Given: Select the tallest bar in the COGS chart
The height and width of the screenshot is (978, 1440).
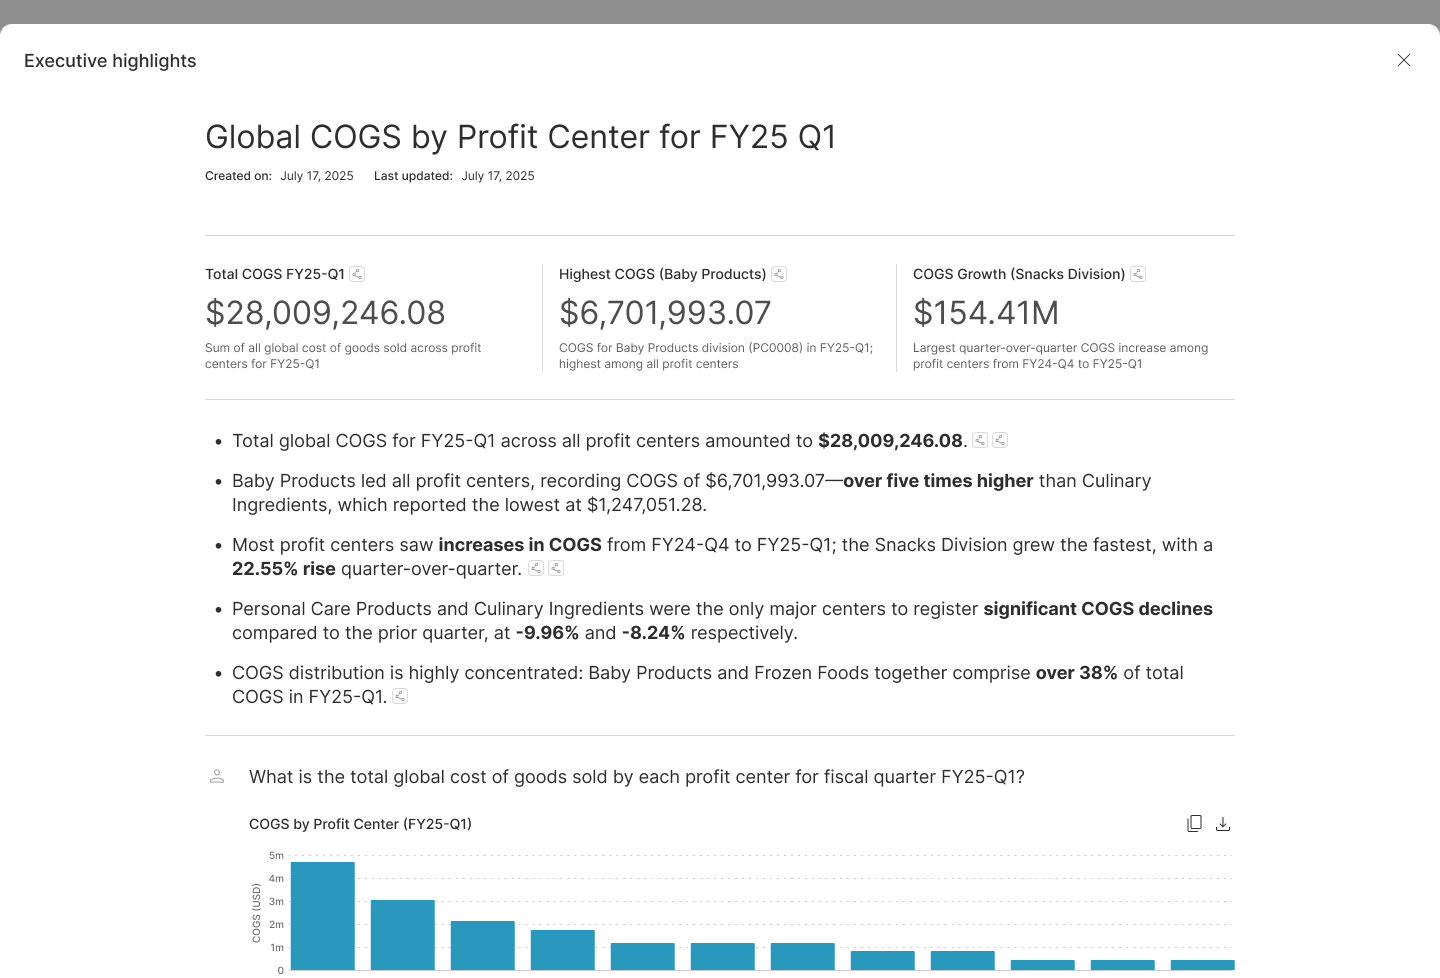Looking at the screenshot, I should (x=322, y=916).
